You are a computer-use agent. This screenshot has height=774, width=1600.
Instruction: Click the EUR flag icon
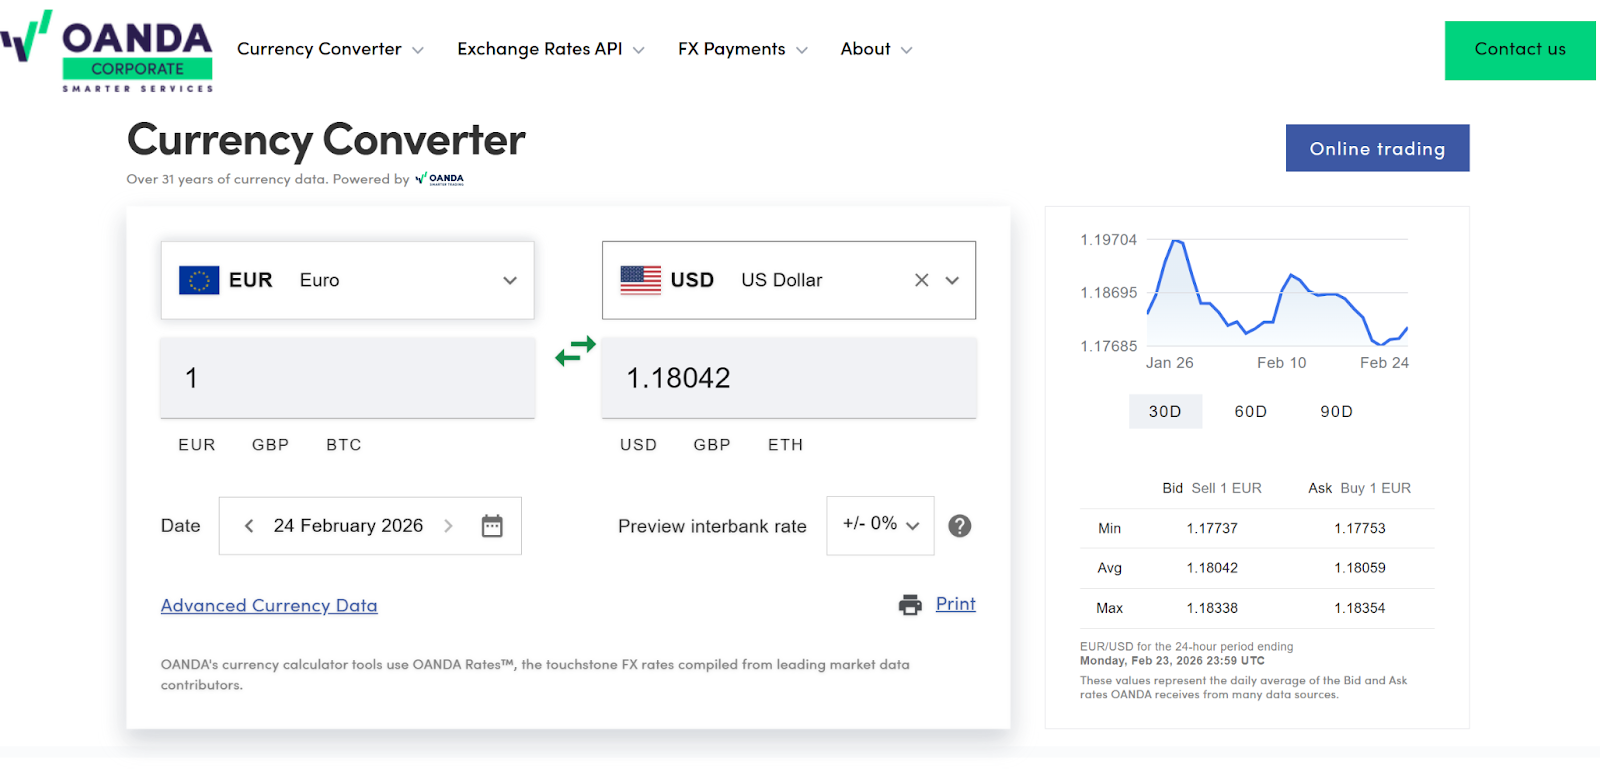tap(199, 280)
